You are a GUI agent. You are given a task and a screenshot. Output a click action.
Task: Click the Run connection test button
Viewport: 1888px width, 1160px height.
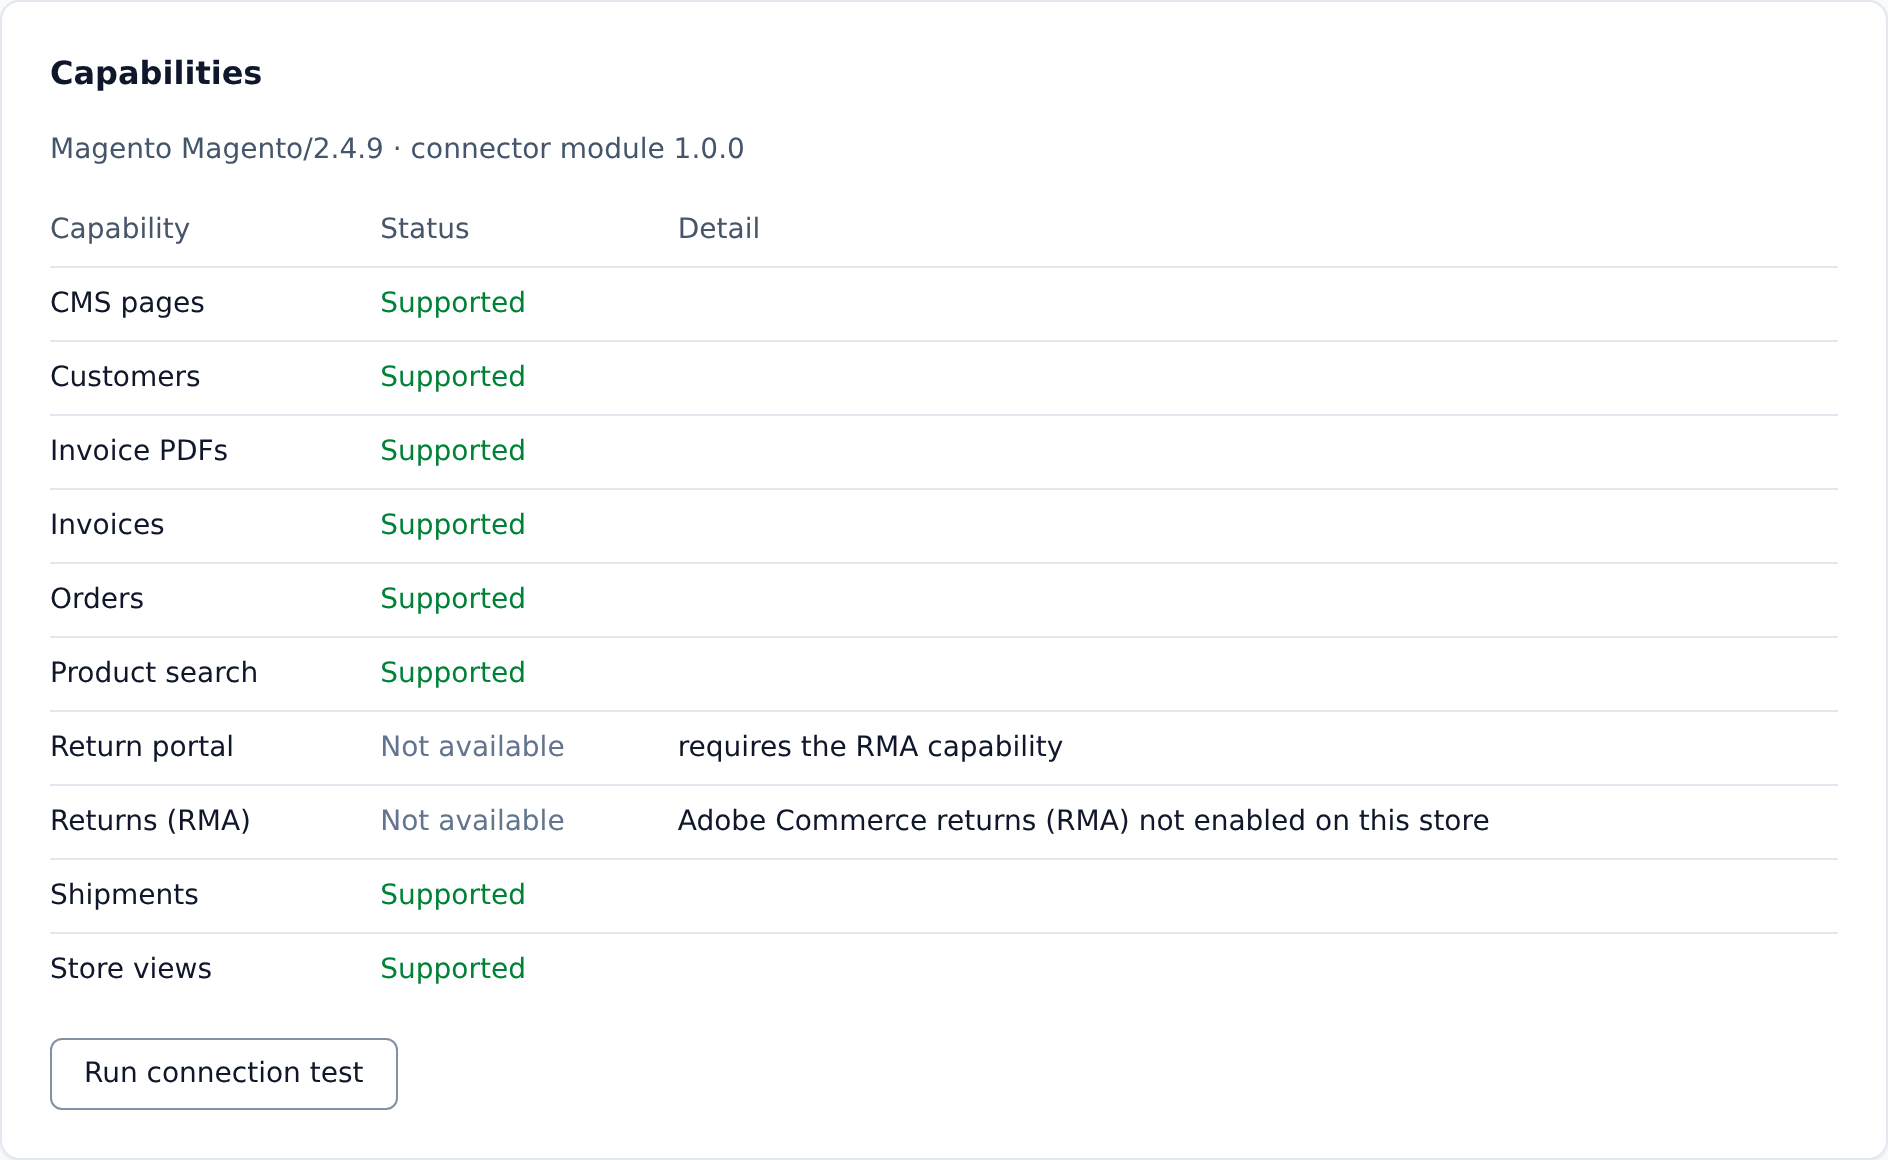tap(224, 1073)
